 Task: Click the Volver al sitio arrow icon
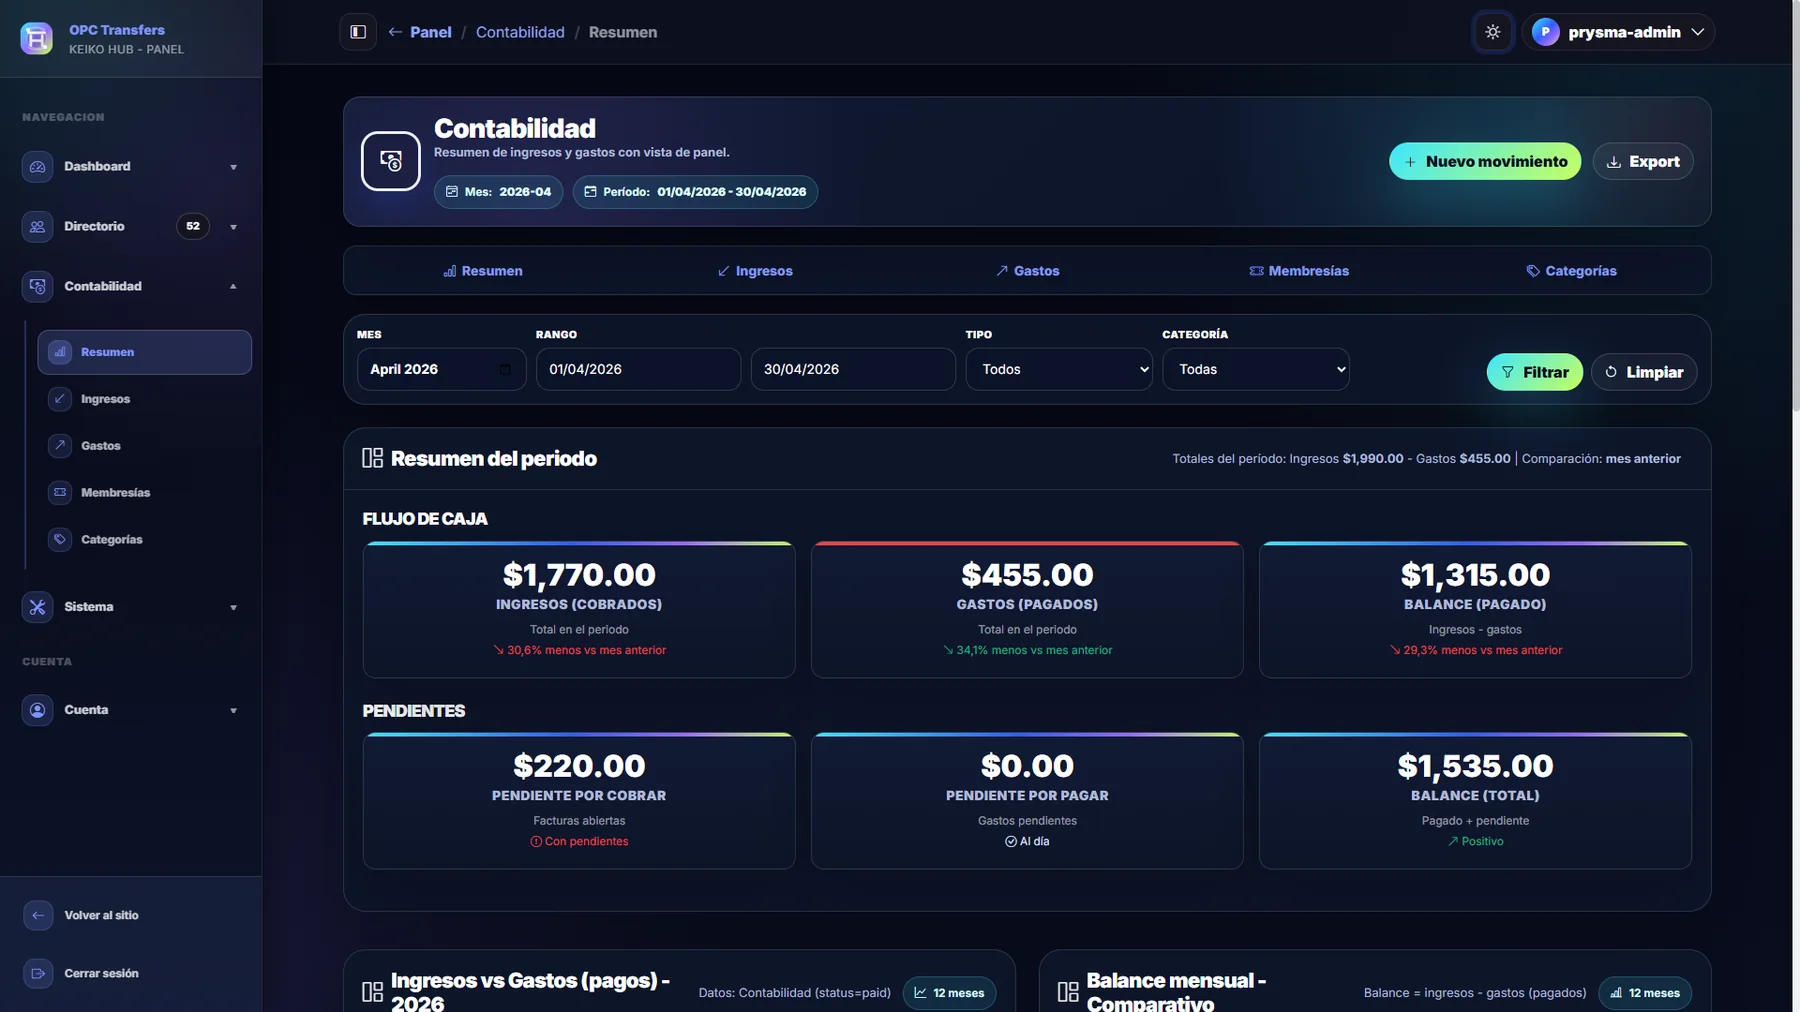pos(38,915)
